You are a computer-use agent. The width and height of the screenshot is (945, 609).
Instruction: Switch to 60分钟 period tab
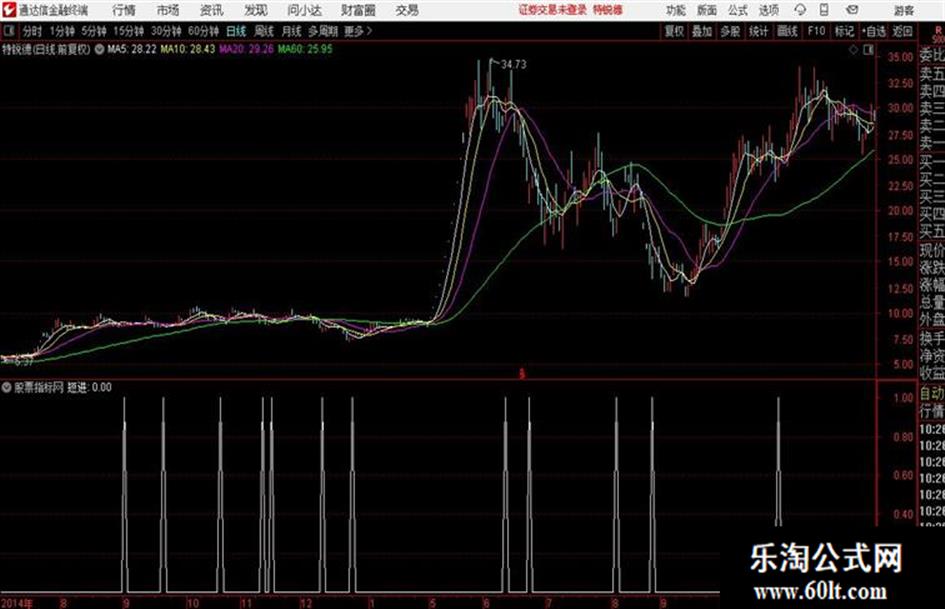coord(203,31)
